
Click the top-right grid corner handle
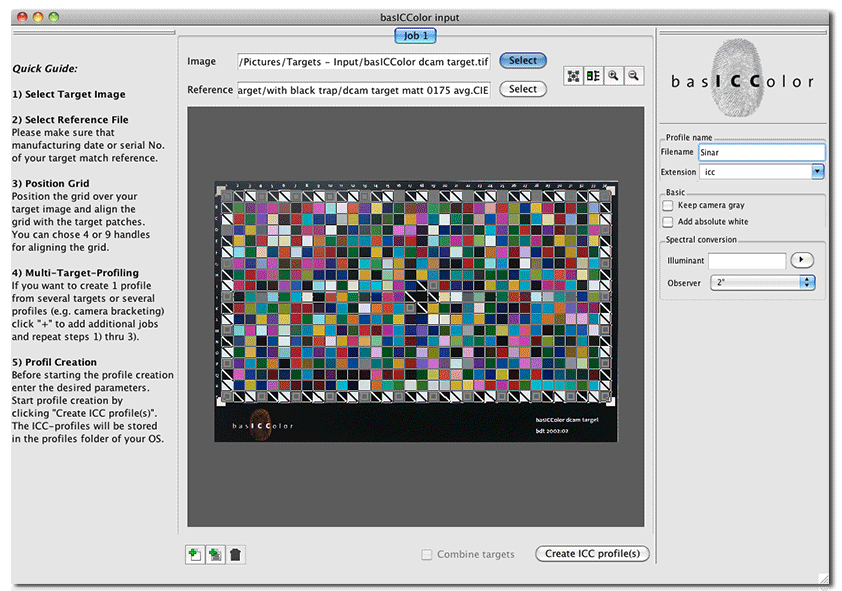pos(611,189)
